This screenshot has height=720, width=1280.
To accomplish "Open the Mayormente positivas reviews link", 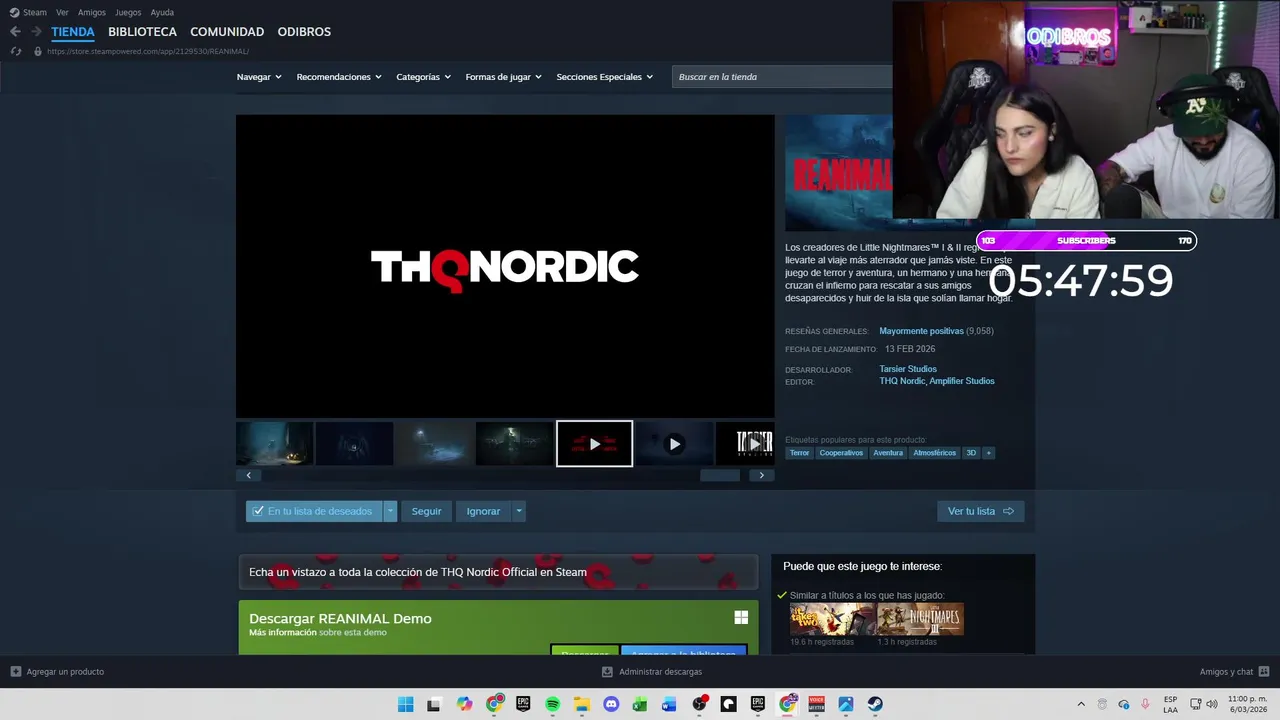I will 921,331.
